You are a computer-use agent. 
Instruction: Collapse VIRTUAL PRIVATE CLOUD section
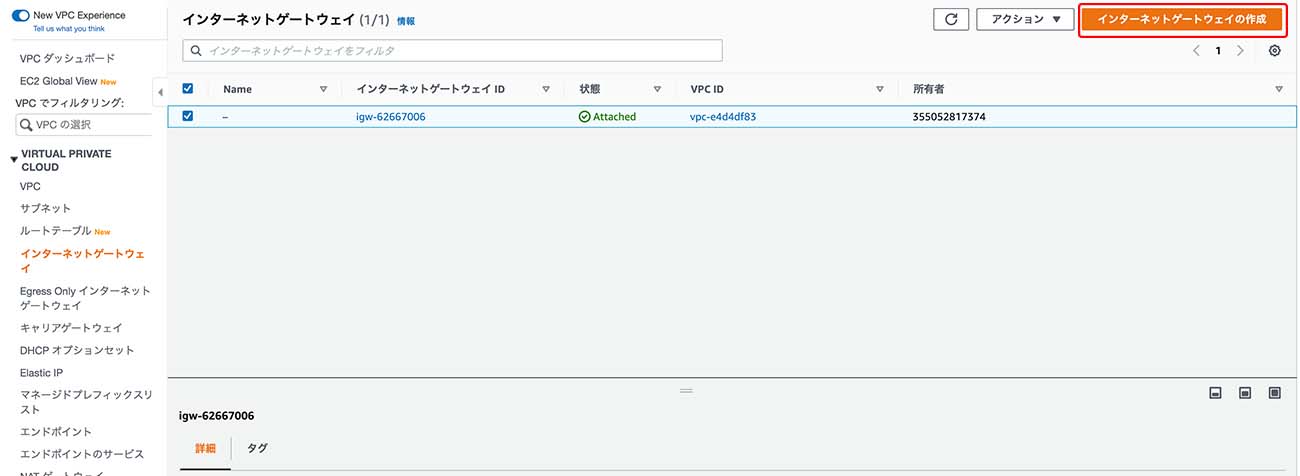[x=14, y=159]
